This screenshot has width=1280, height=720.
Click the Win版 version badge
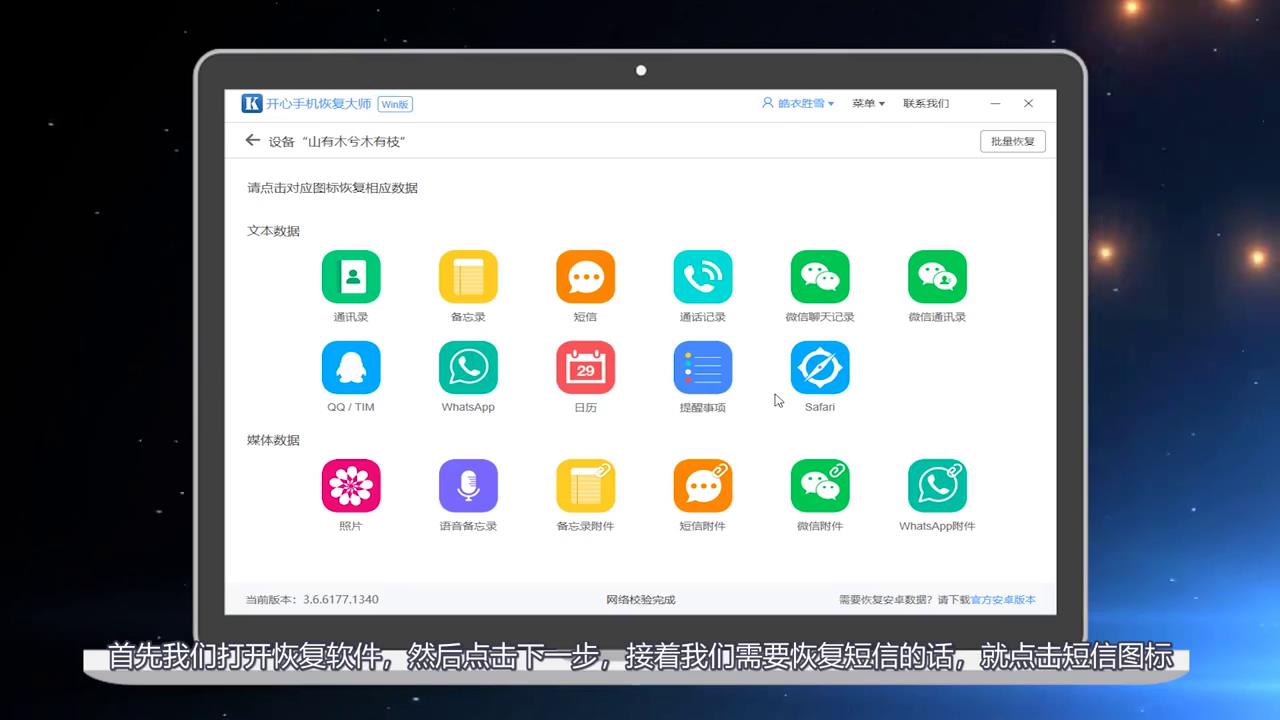[x=395, y=104]
